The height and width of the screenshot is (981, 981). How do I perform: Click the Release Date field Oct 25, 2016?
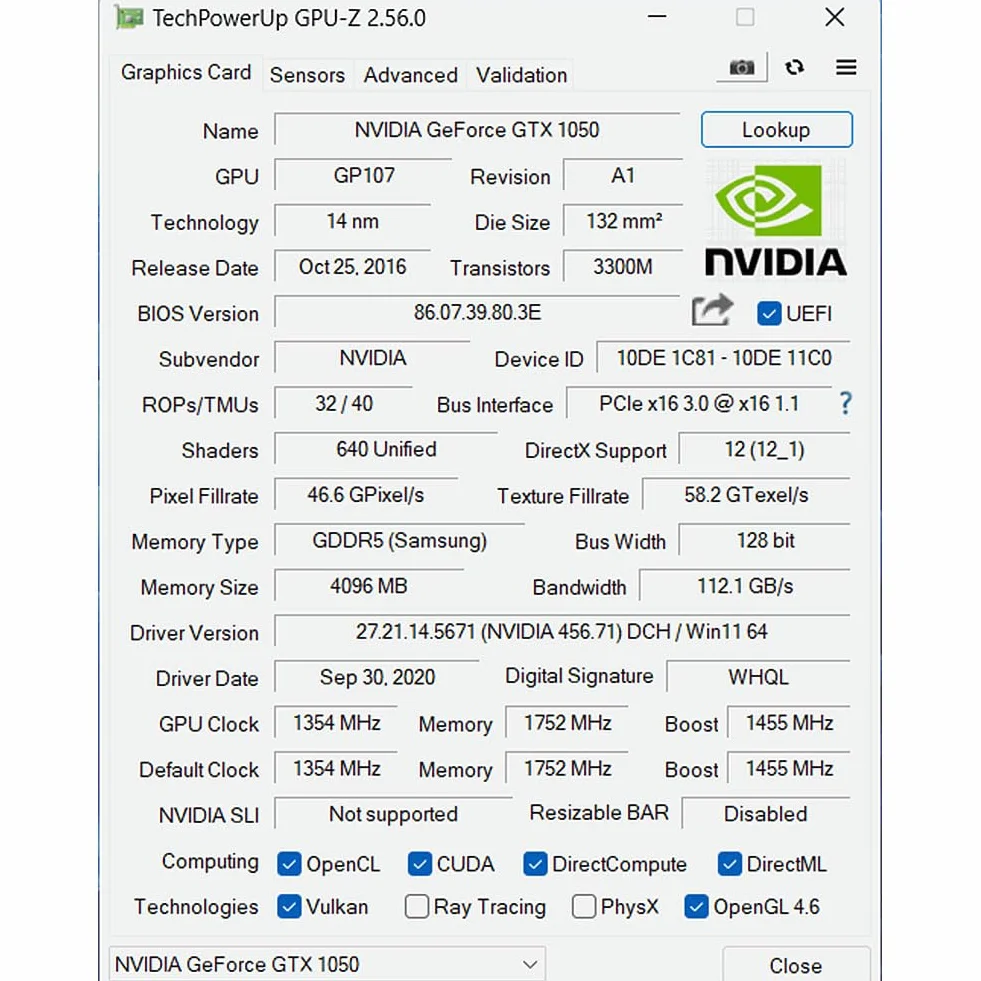point(352,267)
